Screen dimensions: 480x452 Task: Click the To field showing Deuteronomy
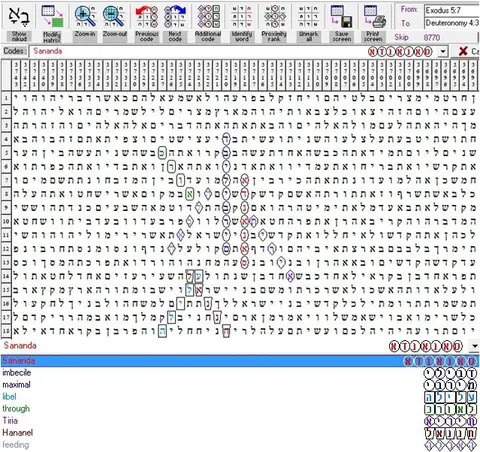452,23
